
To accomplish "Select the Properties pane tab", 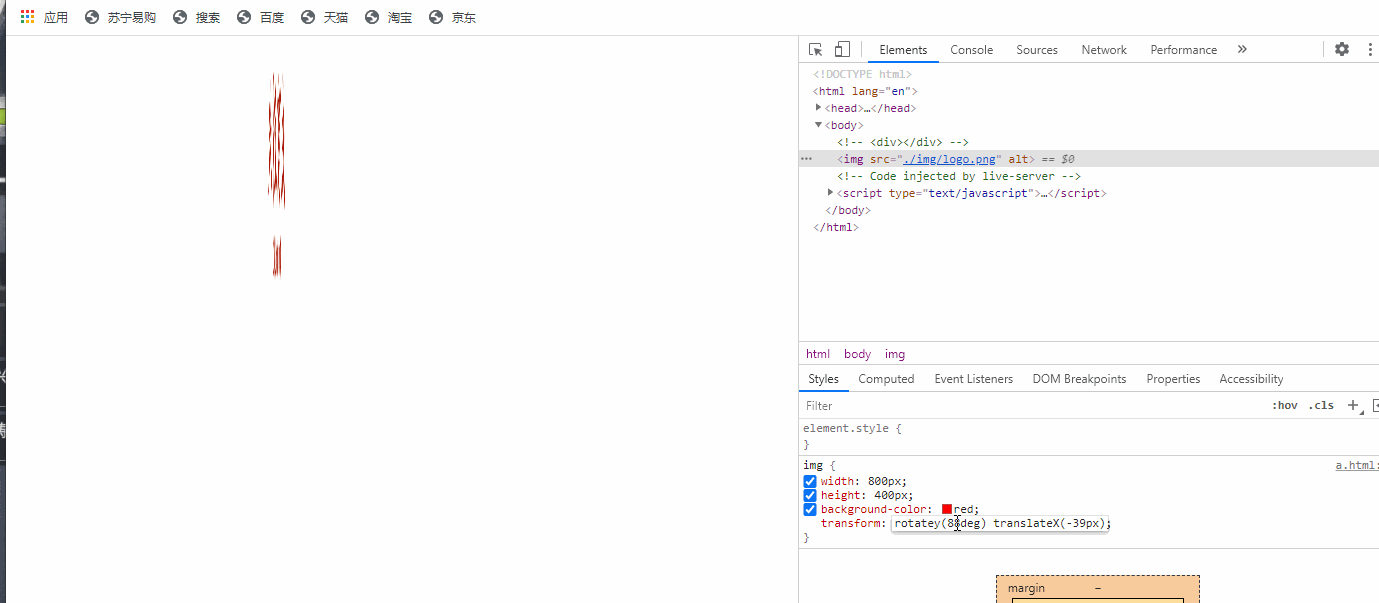I will point(1173,379).
